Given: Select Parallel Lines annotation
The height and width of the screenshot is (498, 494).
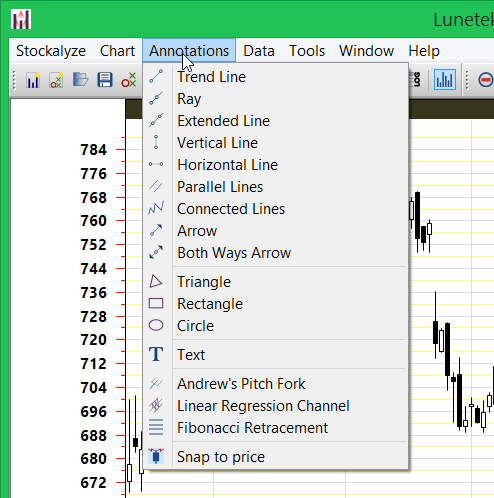Looking at the screenshot, I should [x=275, y=187].
